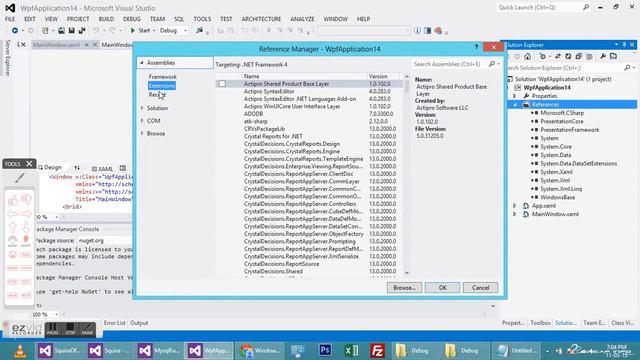This screenshot has height=360, width=640.
Task: Swap panes icon between Design and XAML
Action: coord(77,168)
